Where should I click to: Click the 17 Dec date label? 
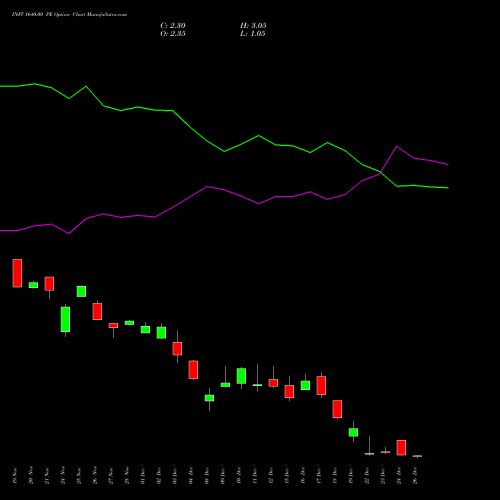pos(319,475)
